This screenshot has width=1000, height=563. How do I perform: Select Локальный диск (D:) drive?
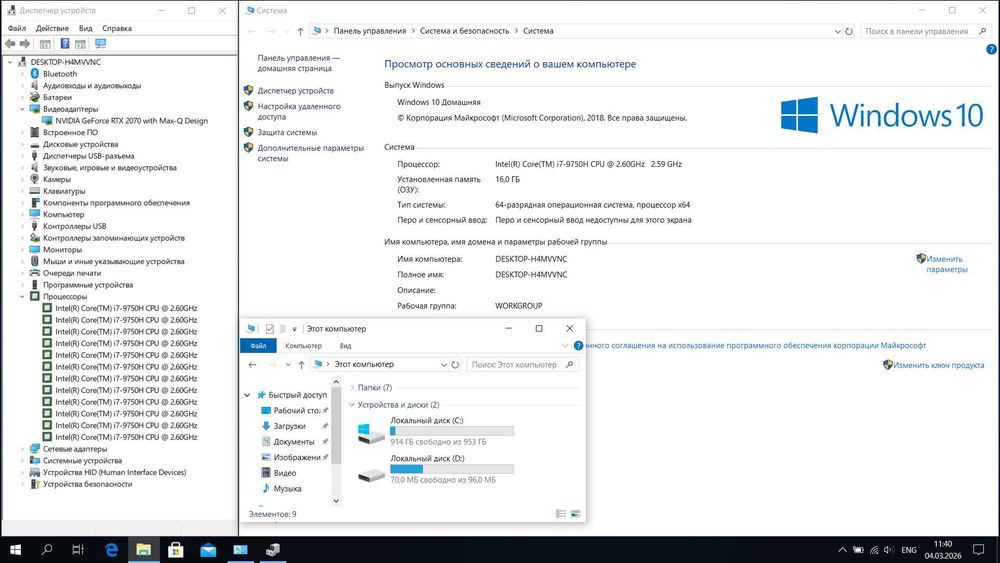[x=436, y=469]
